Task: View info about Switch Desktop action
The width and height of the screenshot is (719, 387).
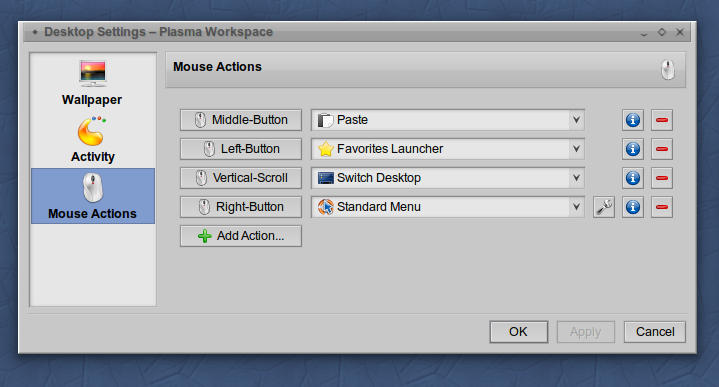Action: click(x=633, y=178)
